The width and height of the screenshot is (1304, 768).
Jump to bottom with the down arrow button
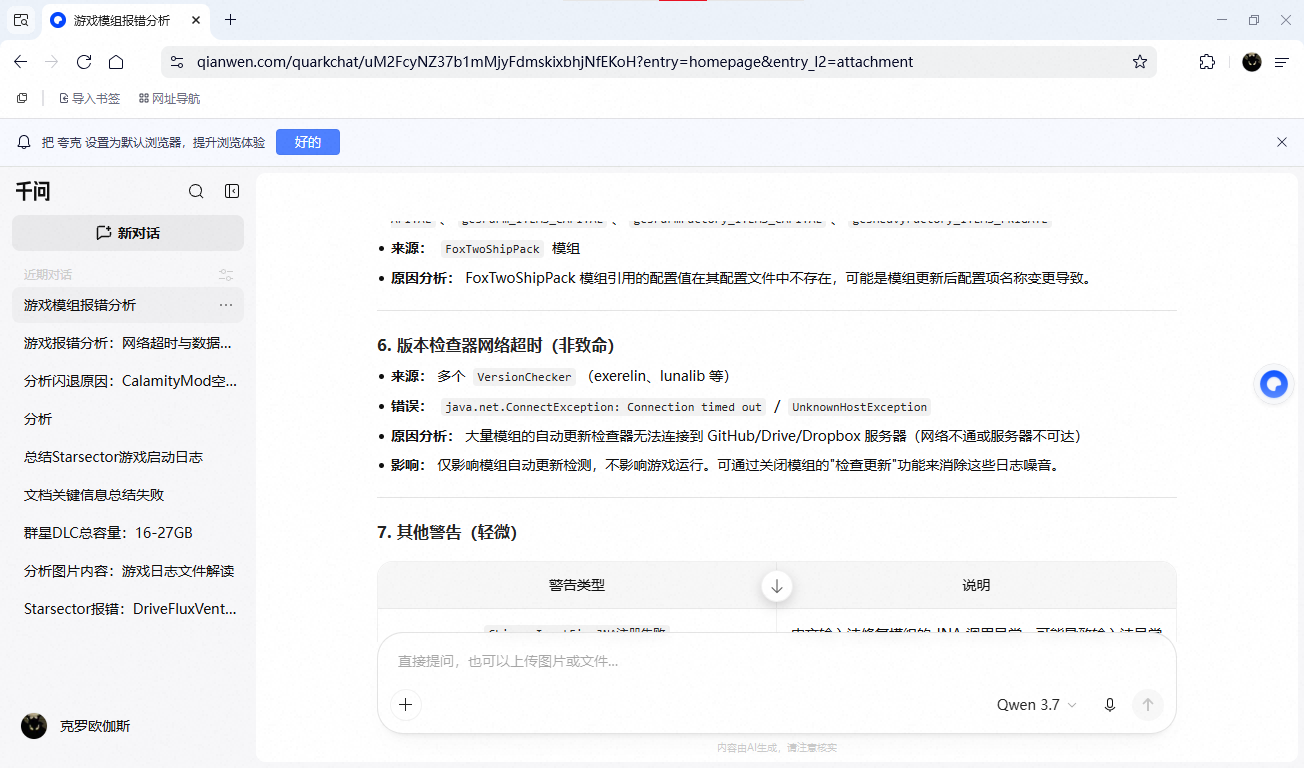[x=777, y=586]
